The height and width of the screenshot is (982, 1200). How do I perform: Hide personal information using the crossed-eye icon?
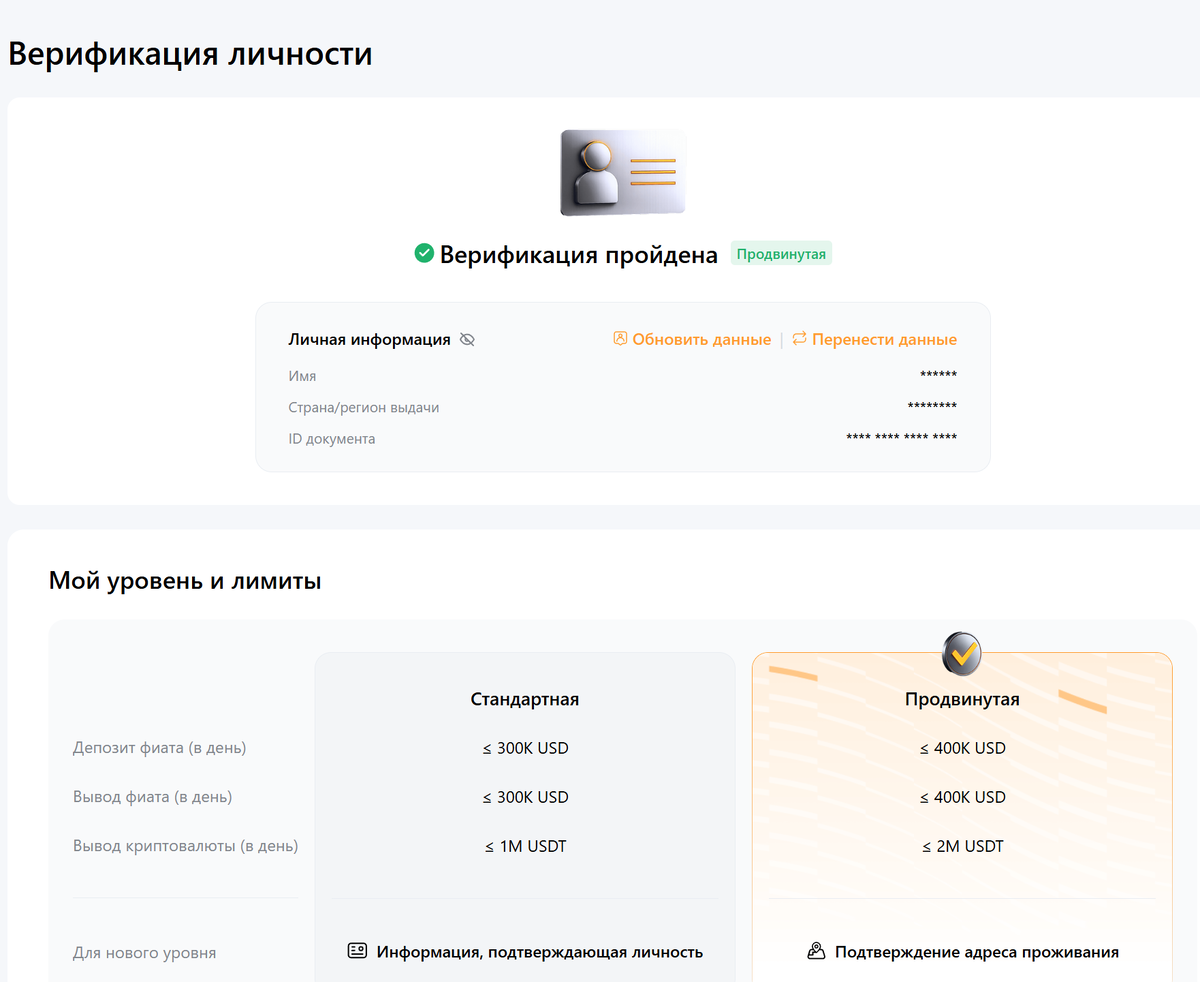[466, 339]
